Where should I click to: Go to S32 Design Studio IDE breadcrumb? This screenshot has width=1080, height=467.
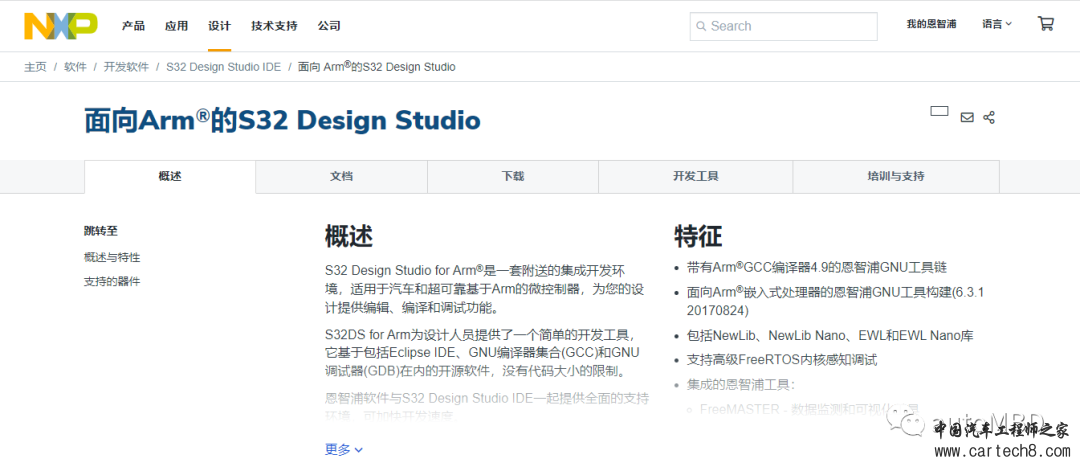pos(223,67)
